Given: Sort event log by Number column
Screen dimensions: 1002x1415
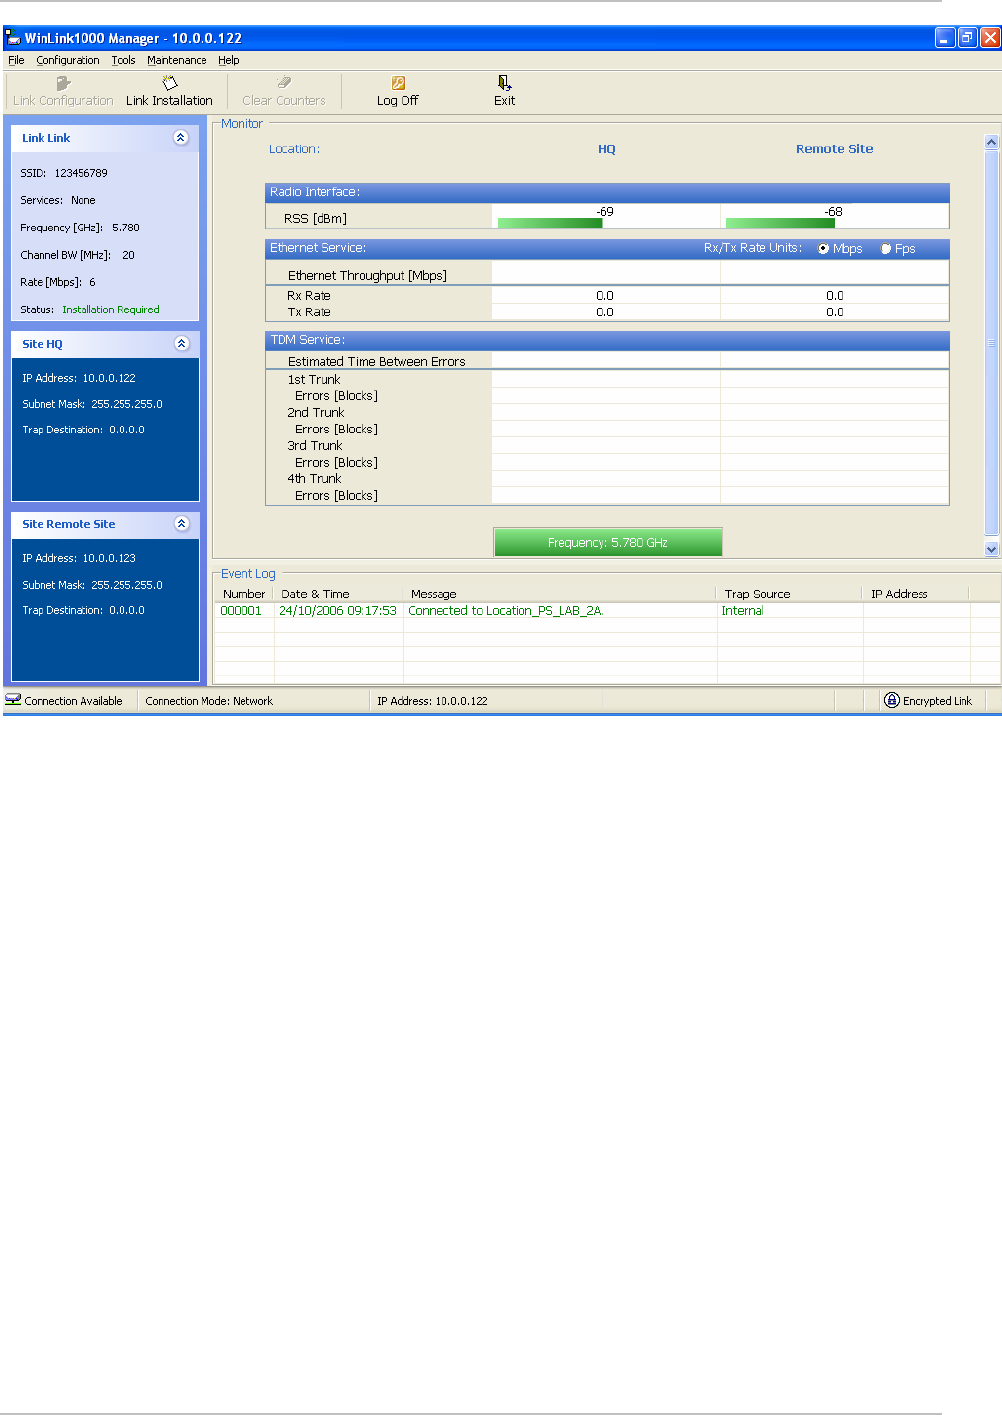Looking at the screenshot, I should tap(244, 594).
